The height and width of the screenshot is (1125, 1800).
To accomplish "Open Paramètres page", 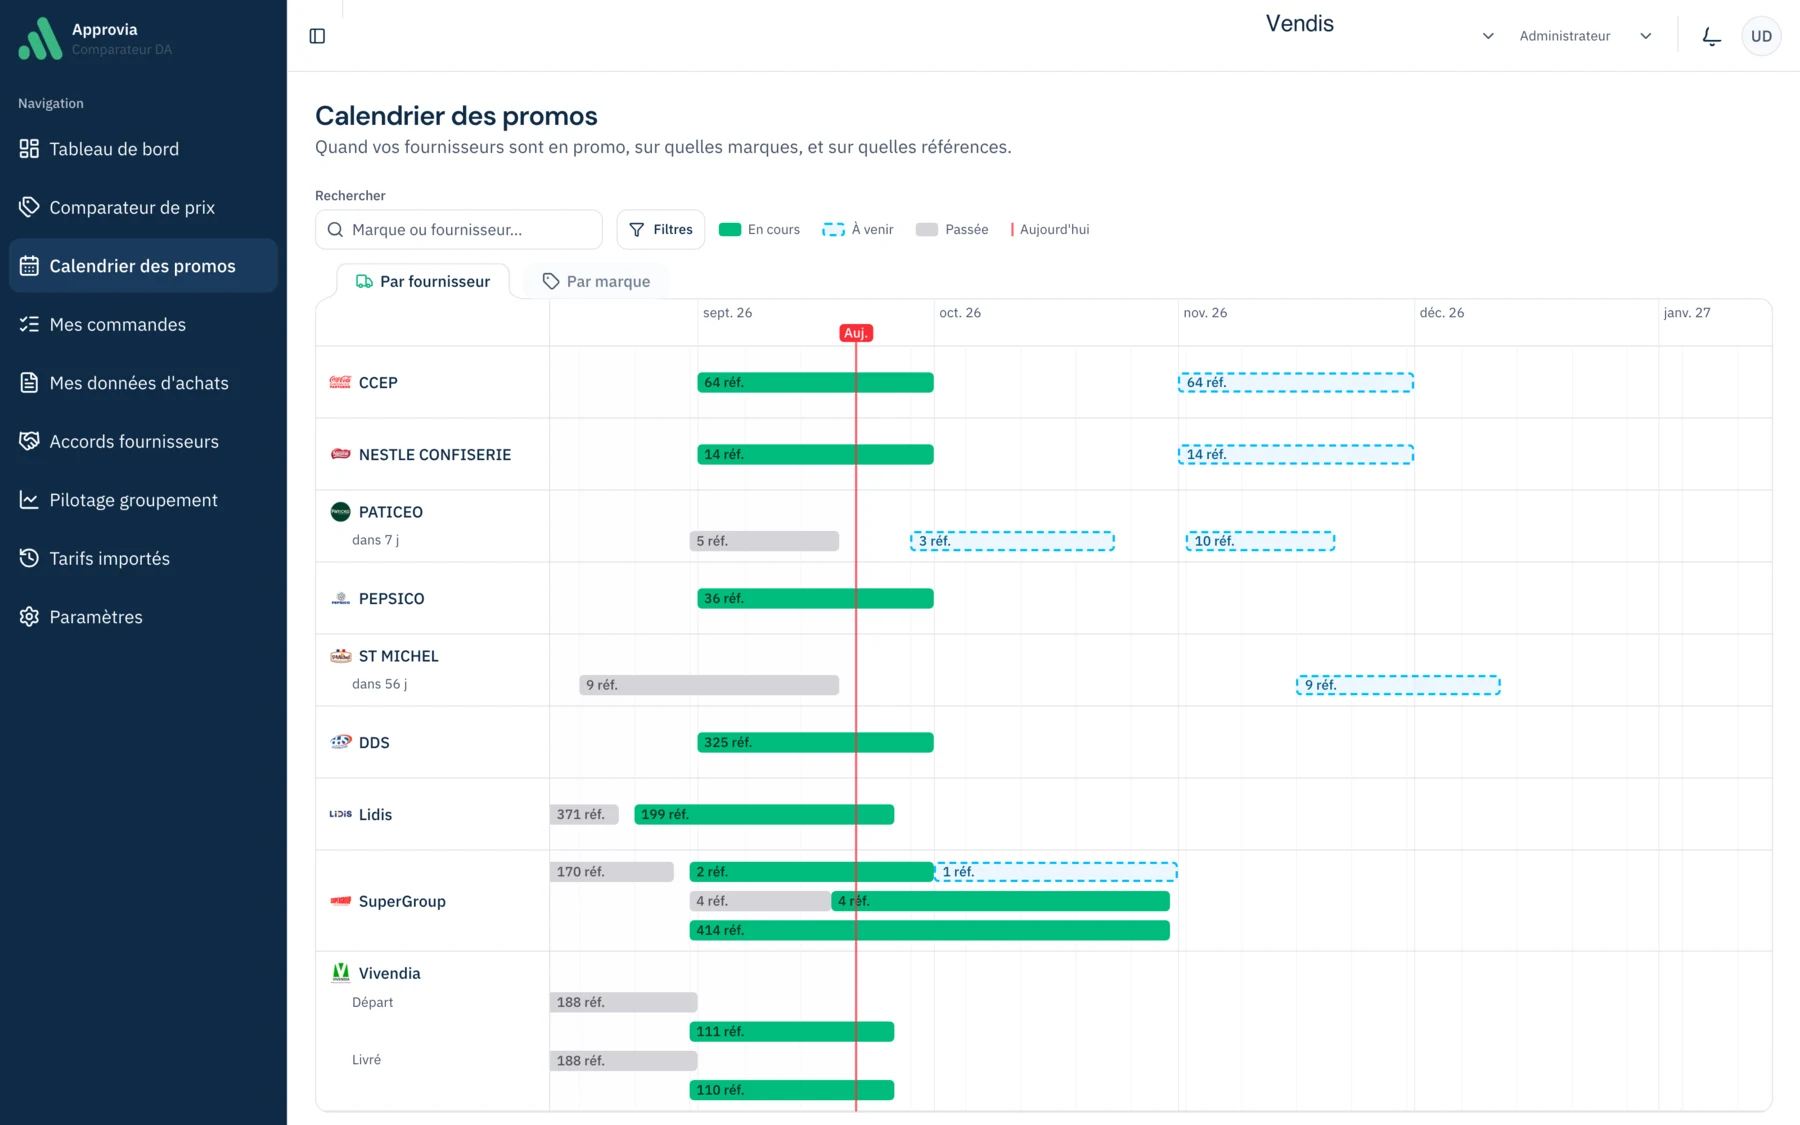I will (x=143, y=617).
